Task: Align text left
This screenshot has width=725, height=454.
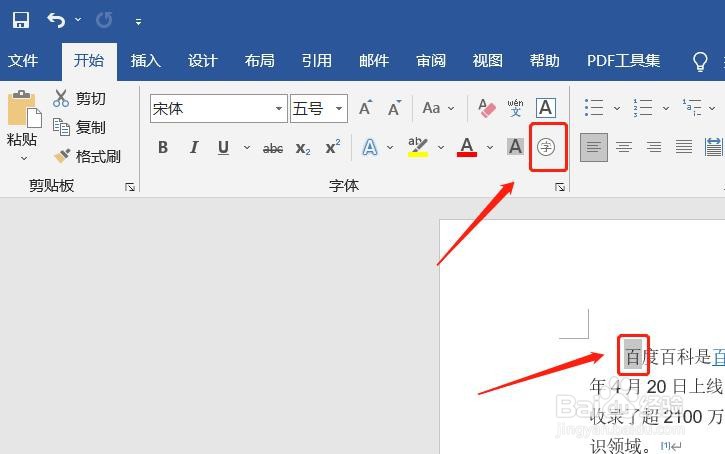Action: tap(594, 147)
